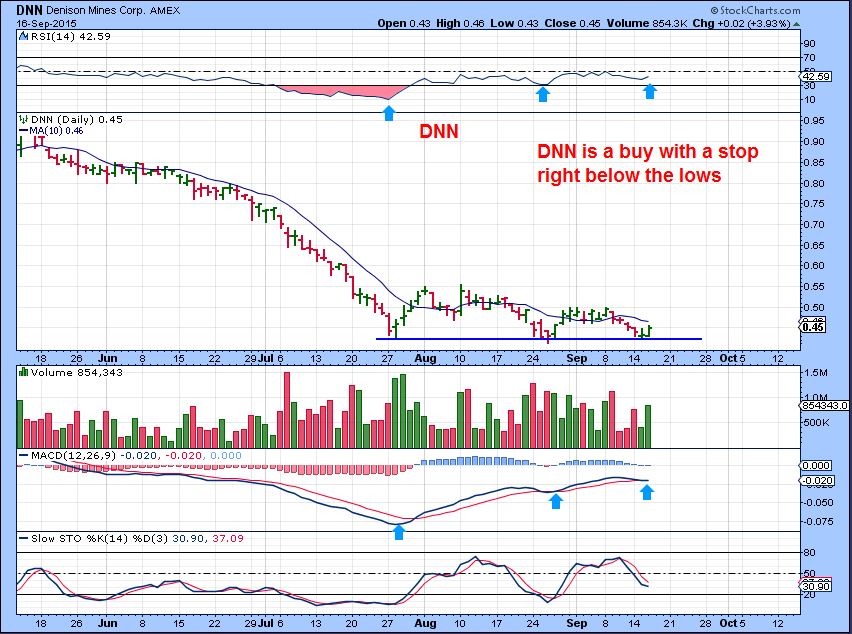Click the 70 level on RSI axis
The image size is (852, 634).
click(x=809, y=58)
